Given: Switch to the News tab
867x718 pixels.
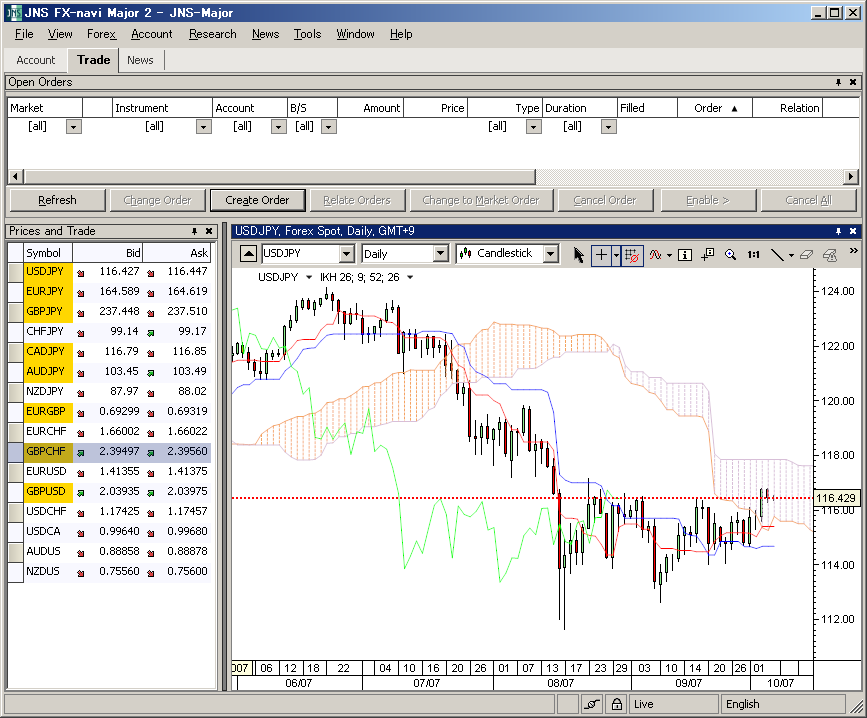Looking at the screenshot, I should (x=140, y=60).
